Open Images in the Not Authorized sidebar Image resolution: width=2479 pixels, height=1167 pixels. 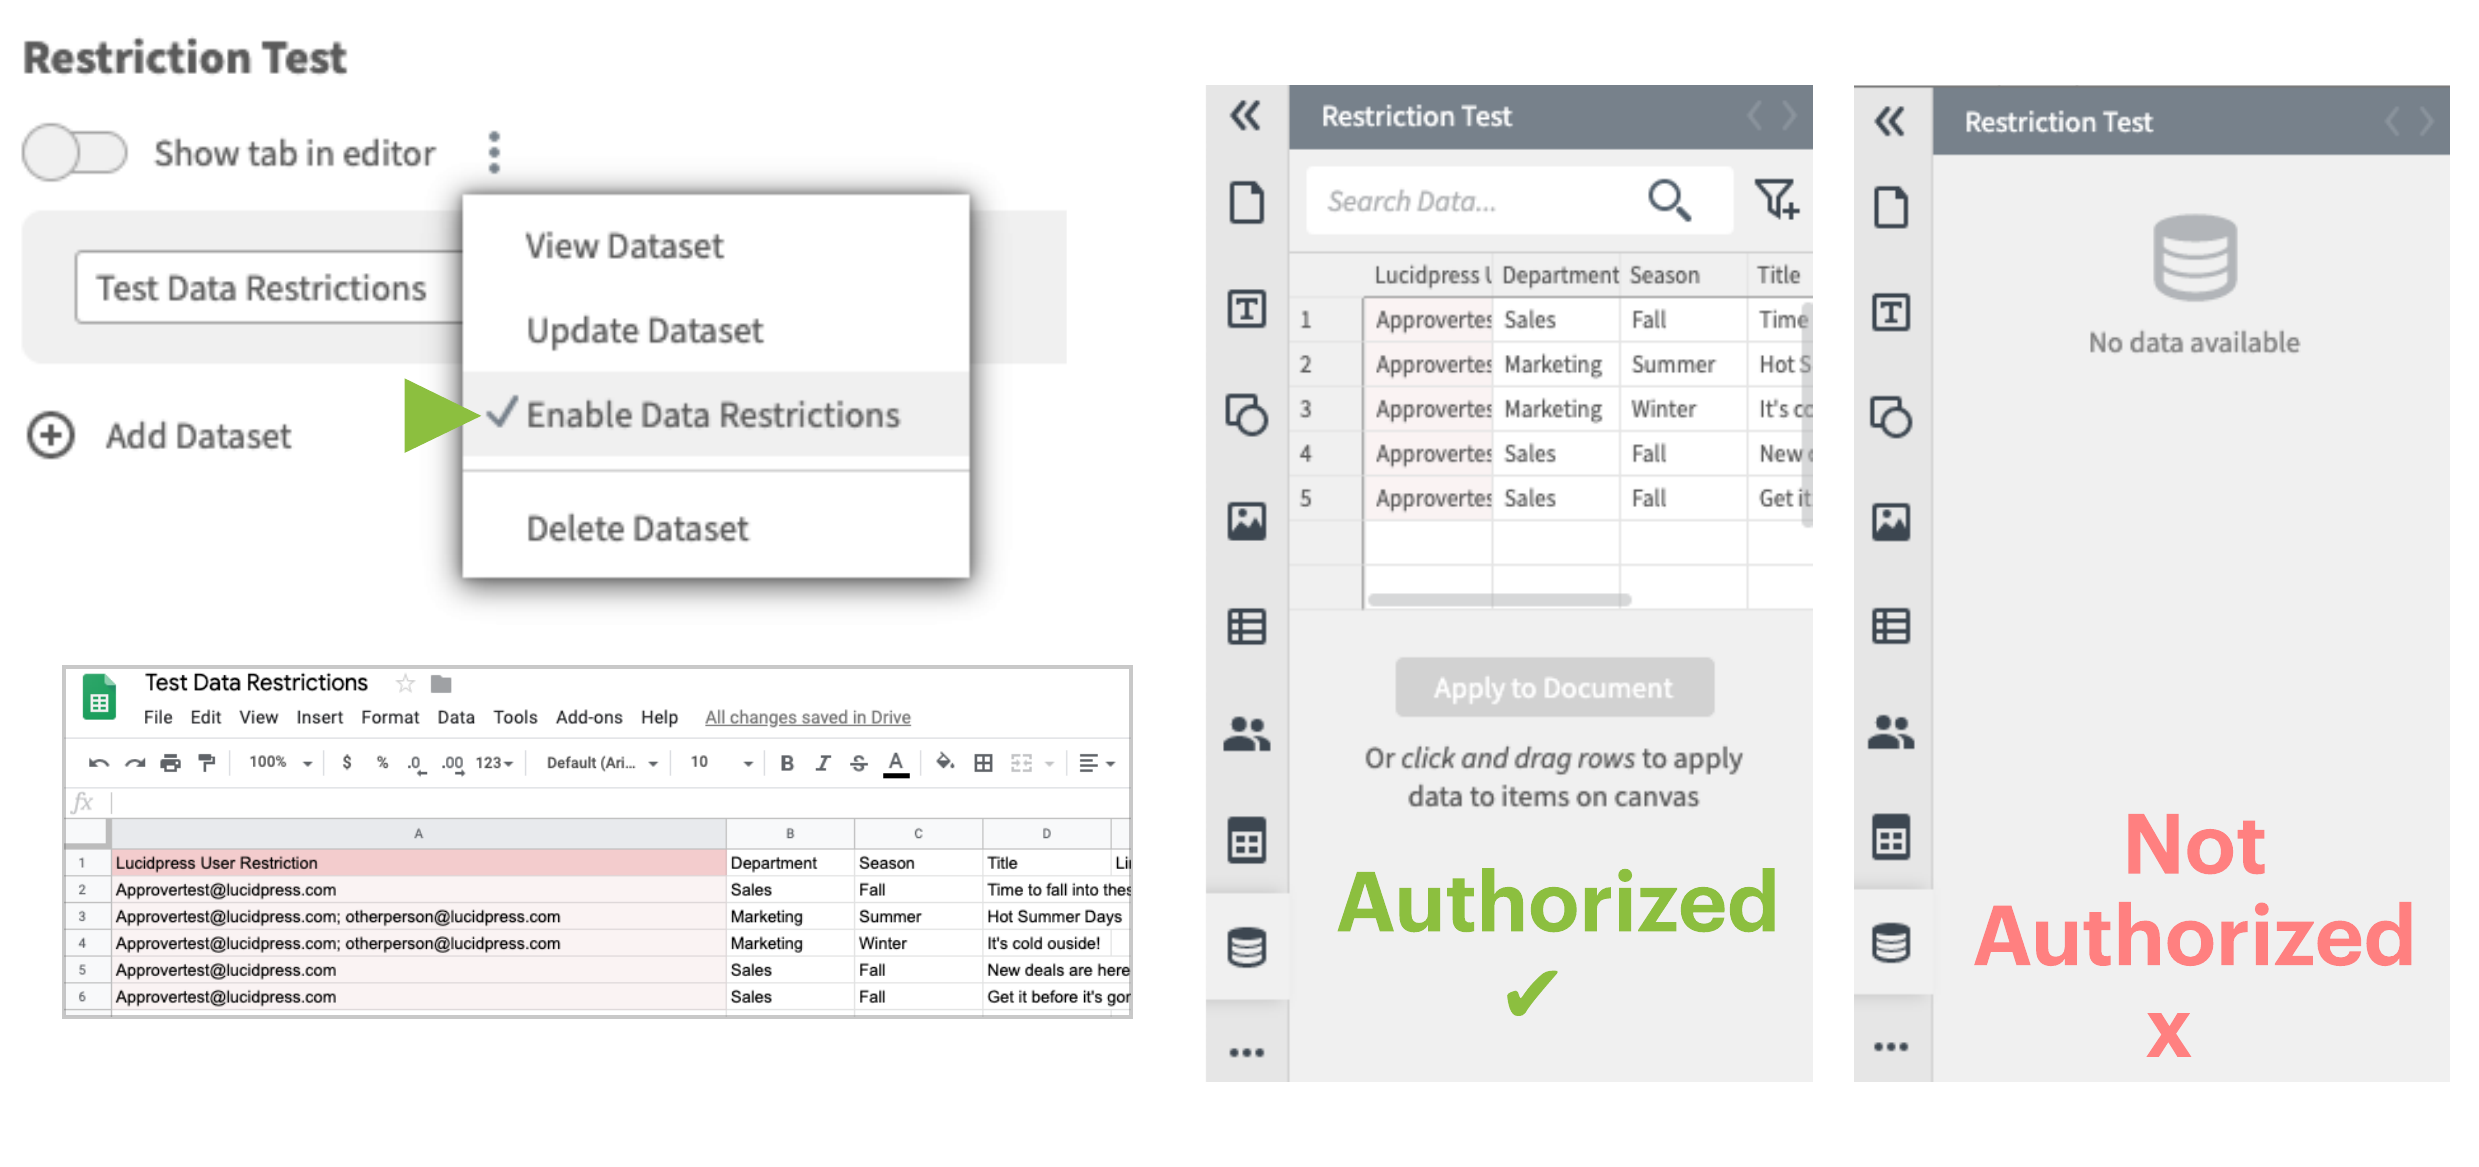[1890, 522]
